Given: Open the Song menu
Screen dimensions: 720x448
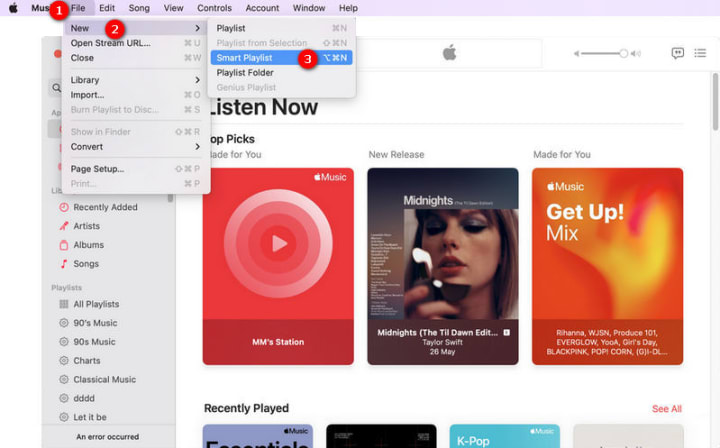Looking at the screenshot, I should coord(139,8).
